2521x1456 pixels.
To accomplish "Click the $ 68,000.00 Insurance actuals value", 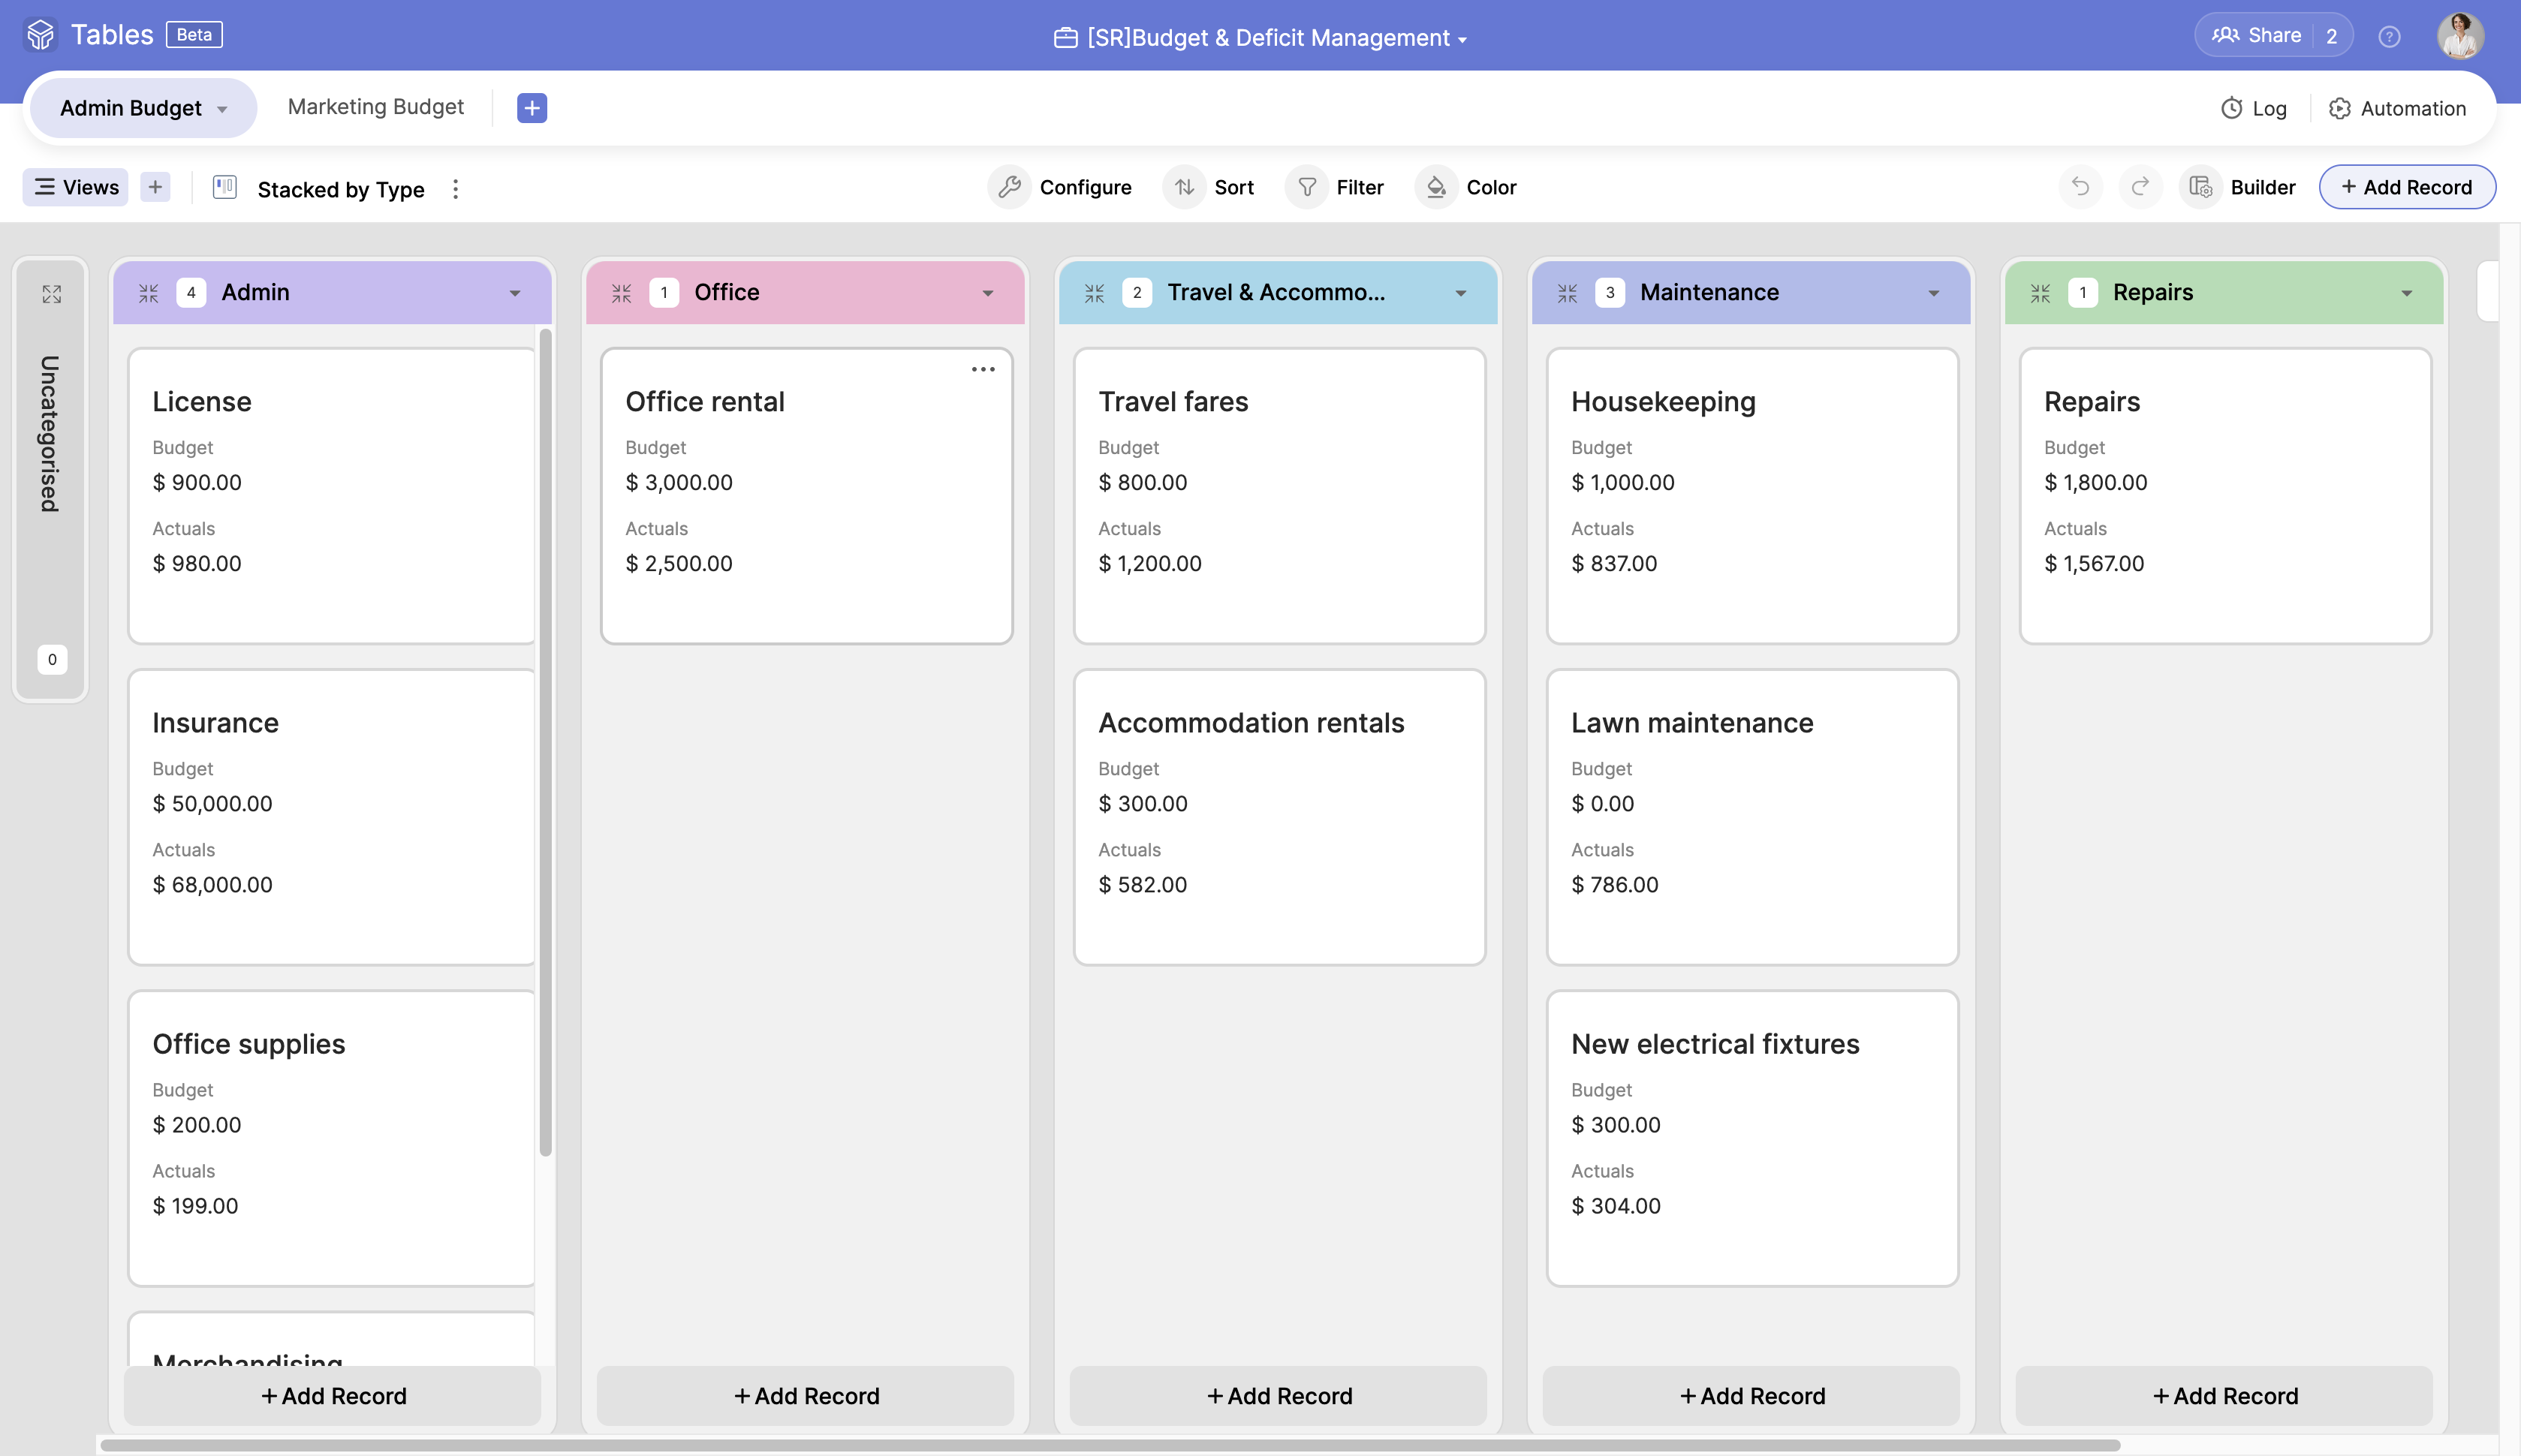I will pyautogui.click(x=212, y=884).
